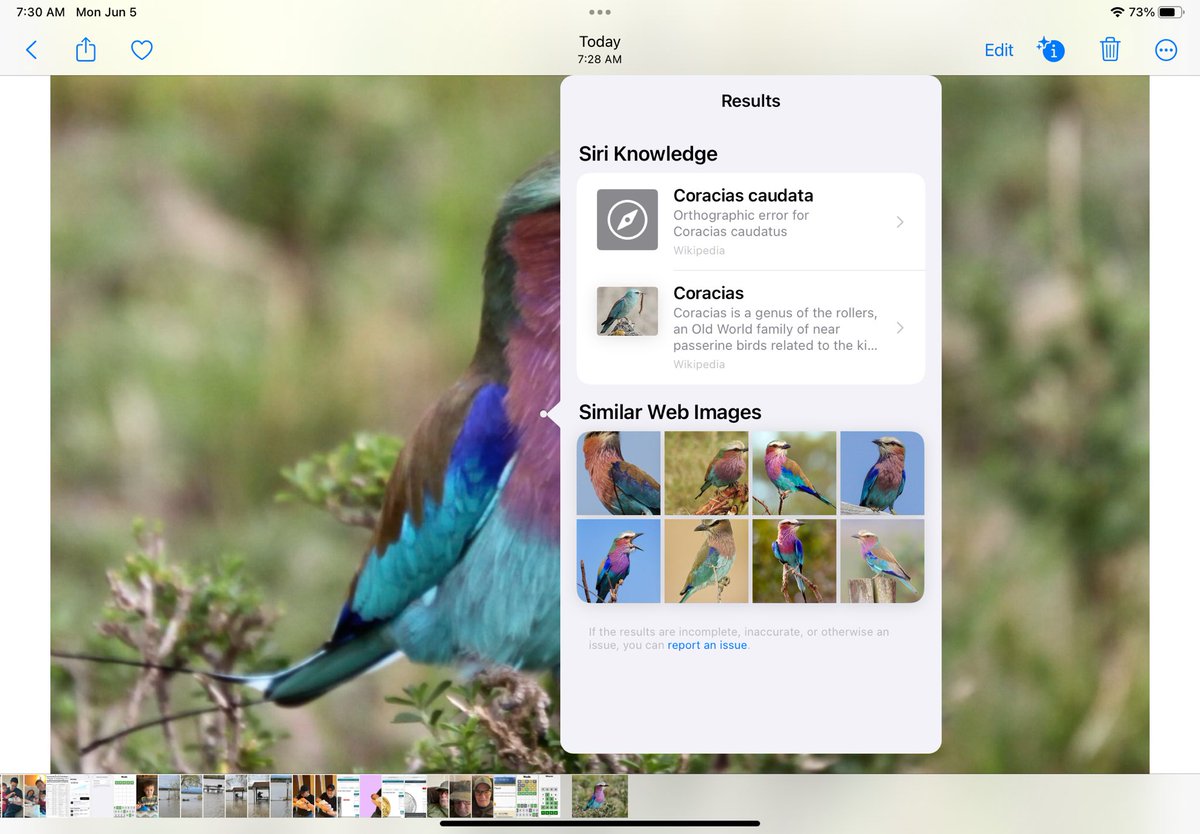The width and height of the screenshot is (1200, 834).
Task: Tap the Wikipedia source label under the genus description
Action: click(x=699, y=365)
